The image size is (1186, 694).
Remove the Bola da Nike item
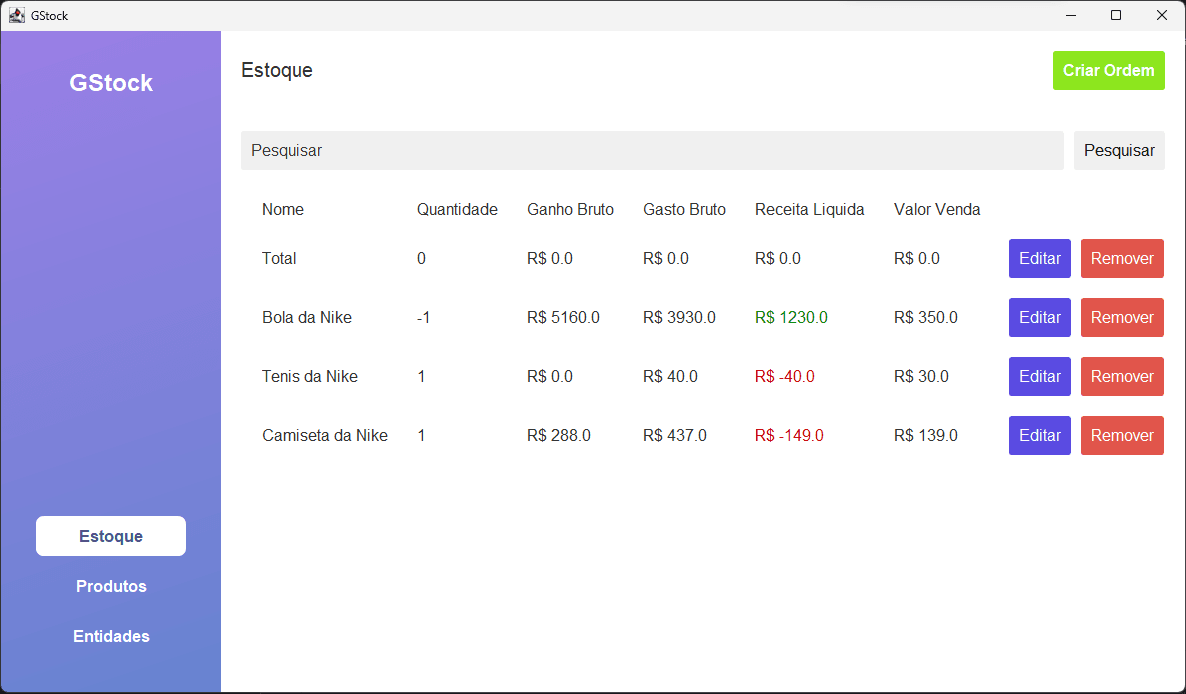click(1122, 317)
